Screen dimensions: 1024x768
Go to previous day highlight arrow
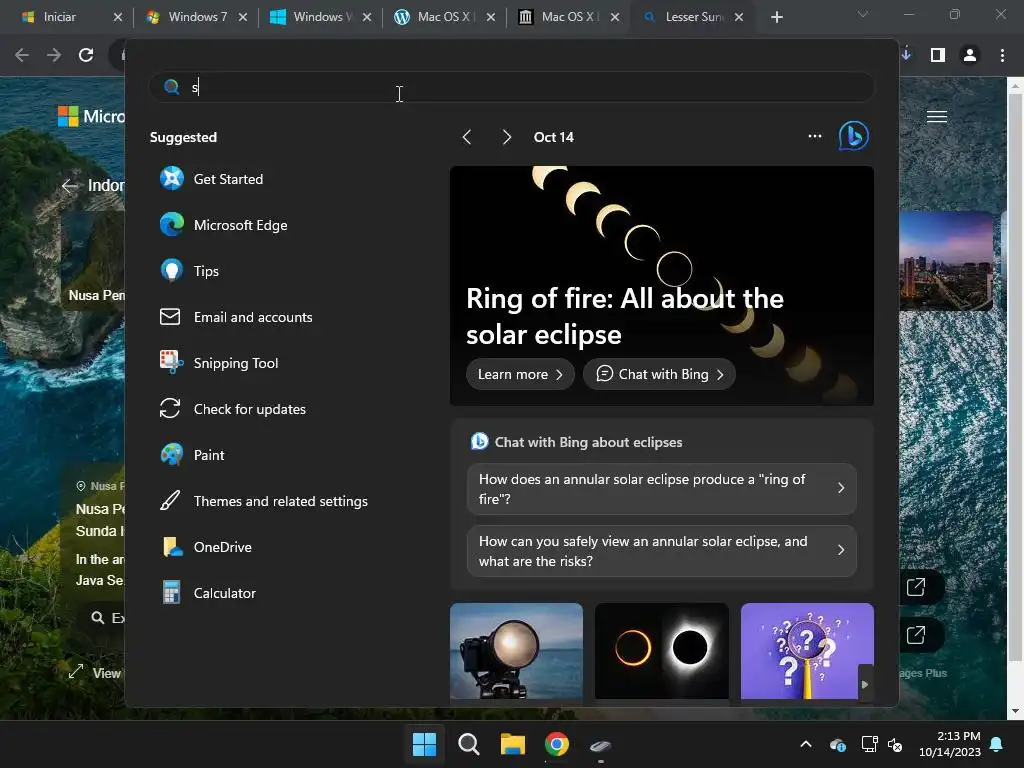[x=466, y=136]
